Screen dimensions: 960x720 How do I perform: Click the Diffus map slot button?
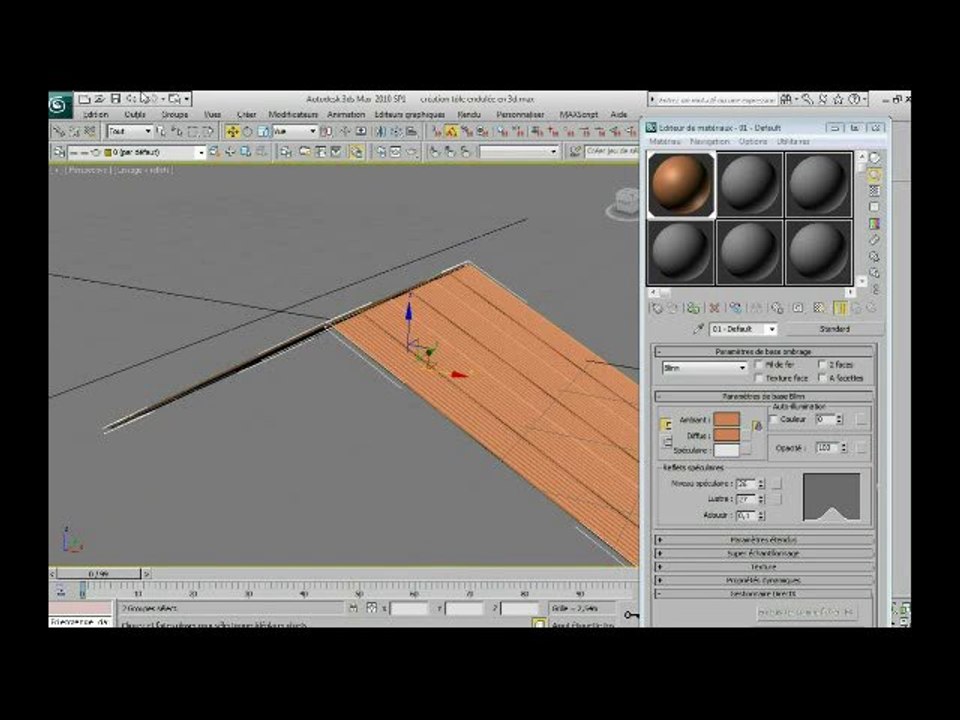coord(746,435)
